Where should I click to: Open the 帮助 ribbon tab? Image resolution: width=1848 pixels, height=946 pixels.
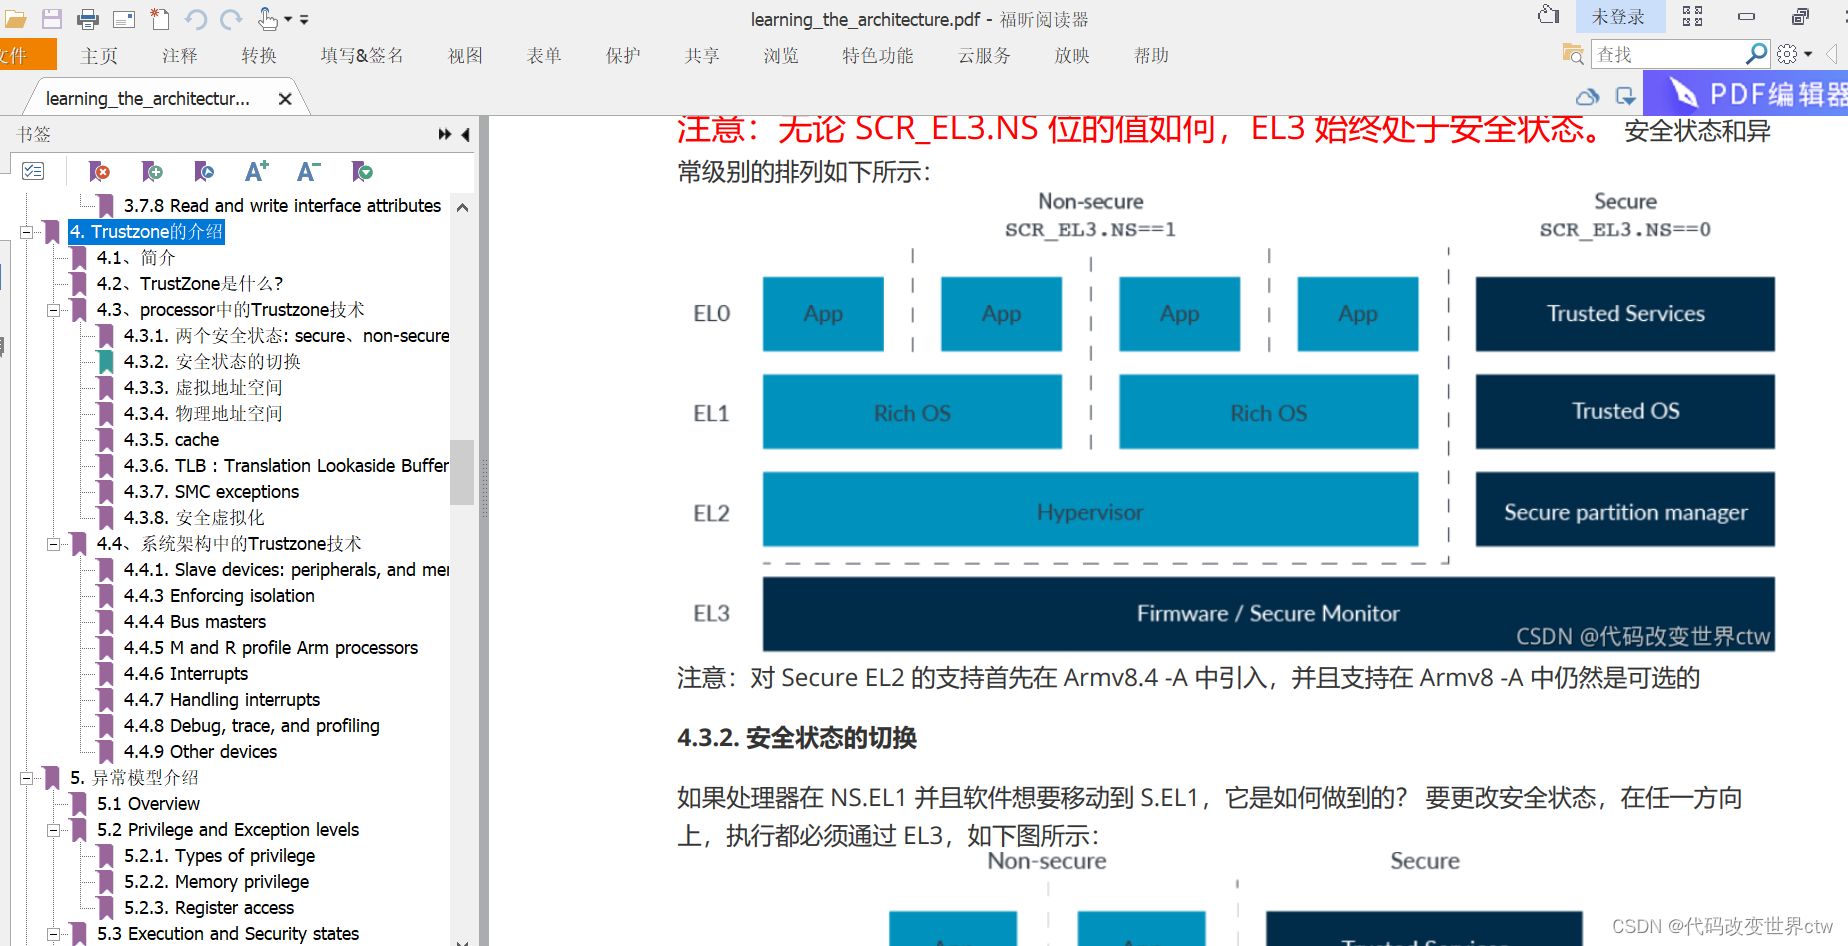pyautogui.click(x=1151, y=56)
